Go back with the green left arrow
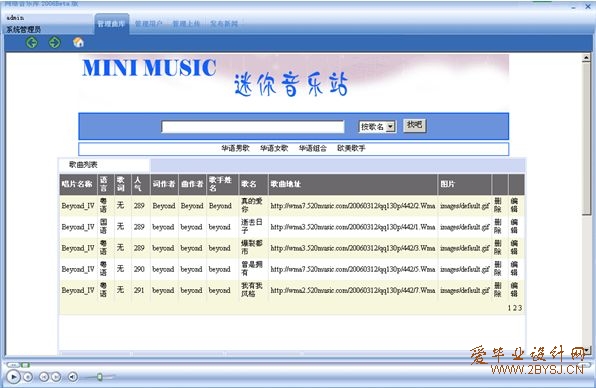Image resolution: width=596 pixels, height=388 pixels. pos(32,42)
